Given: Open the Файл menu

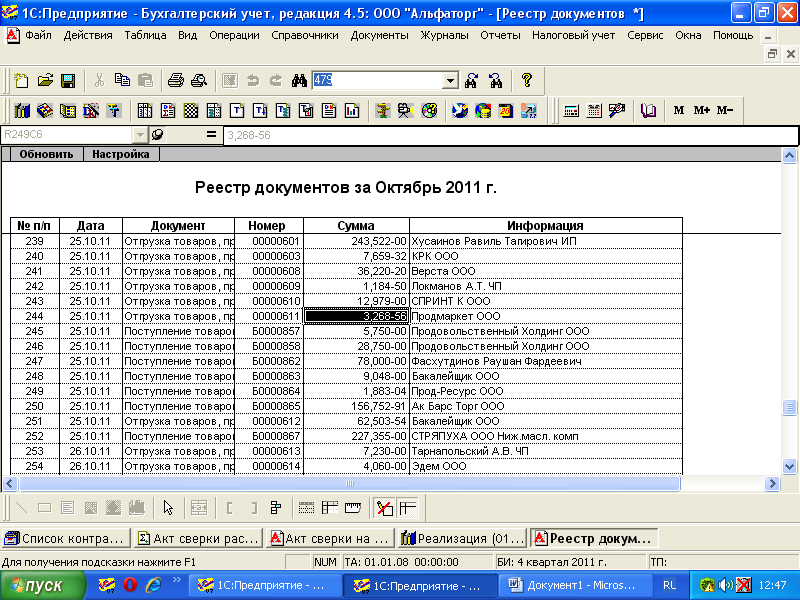Looking at the screenshot, I should 38,35.
